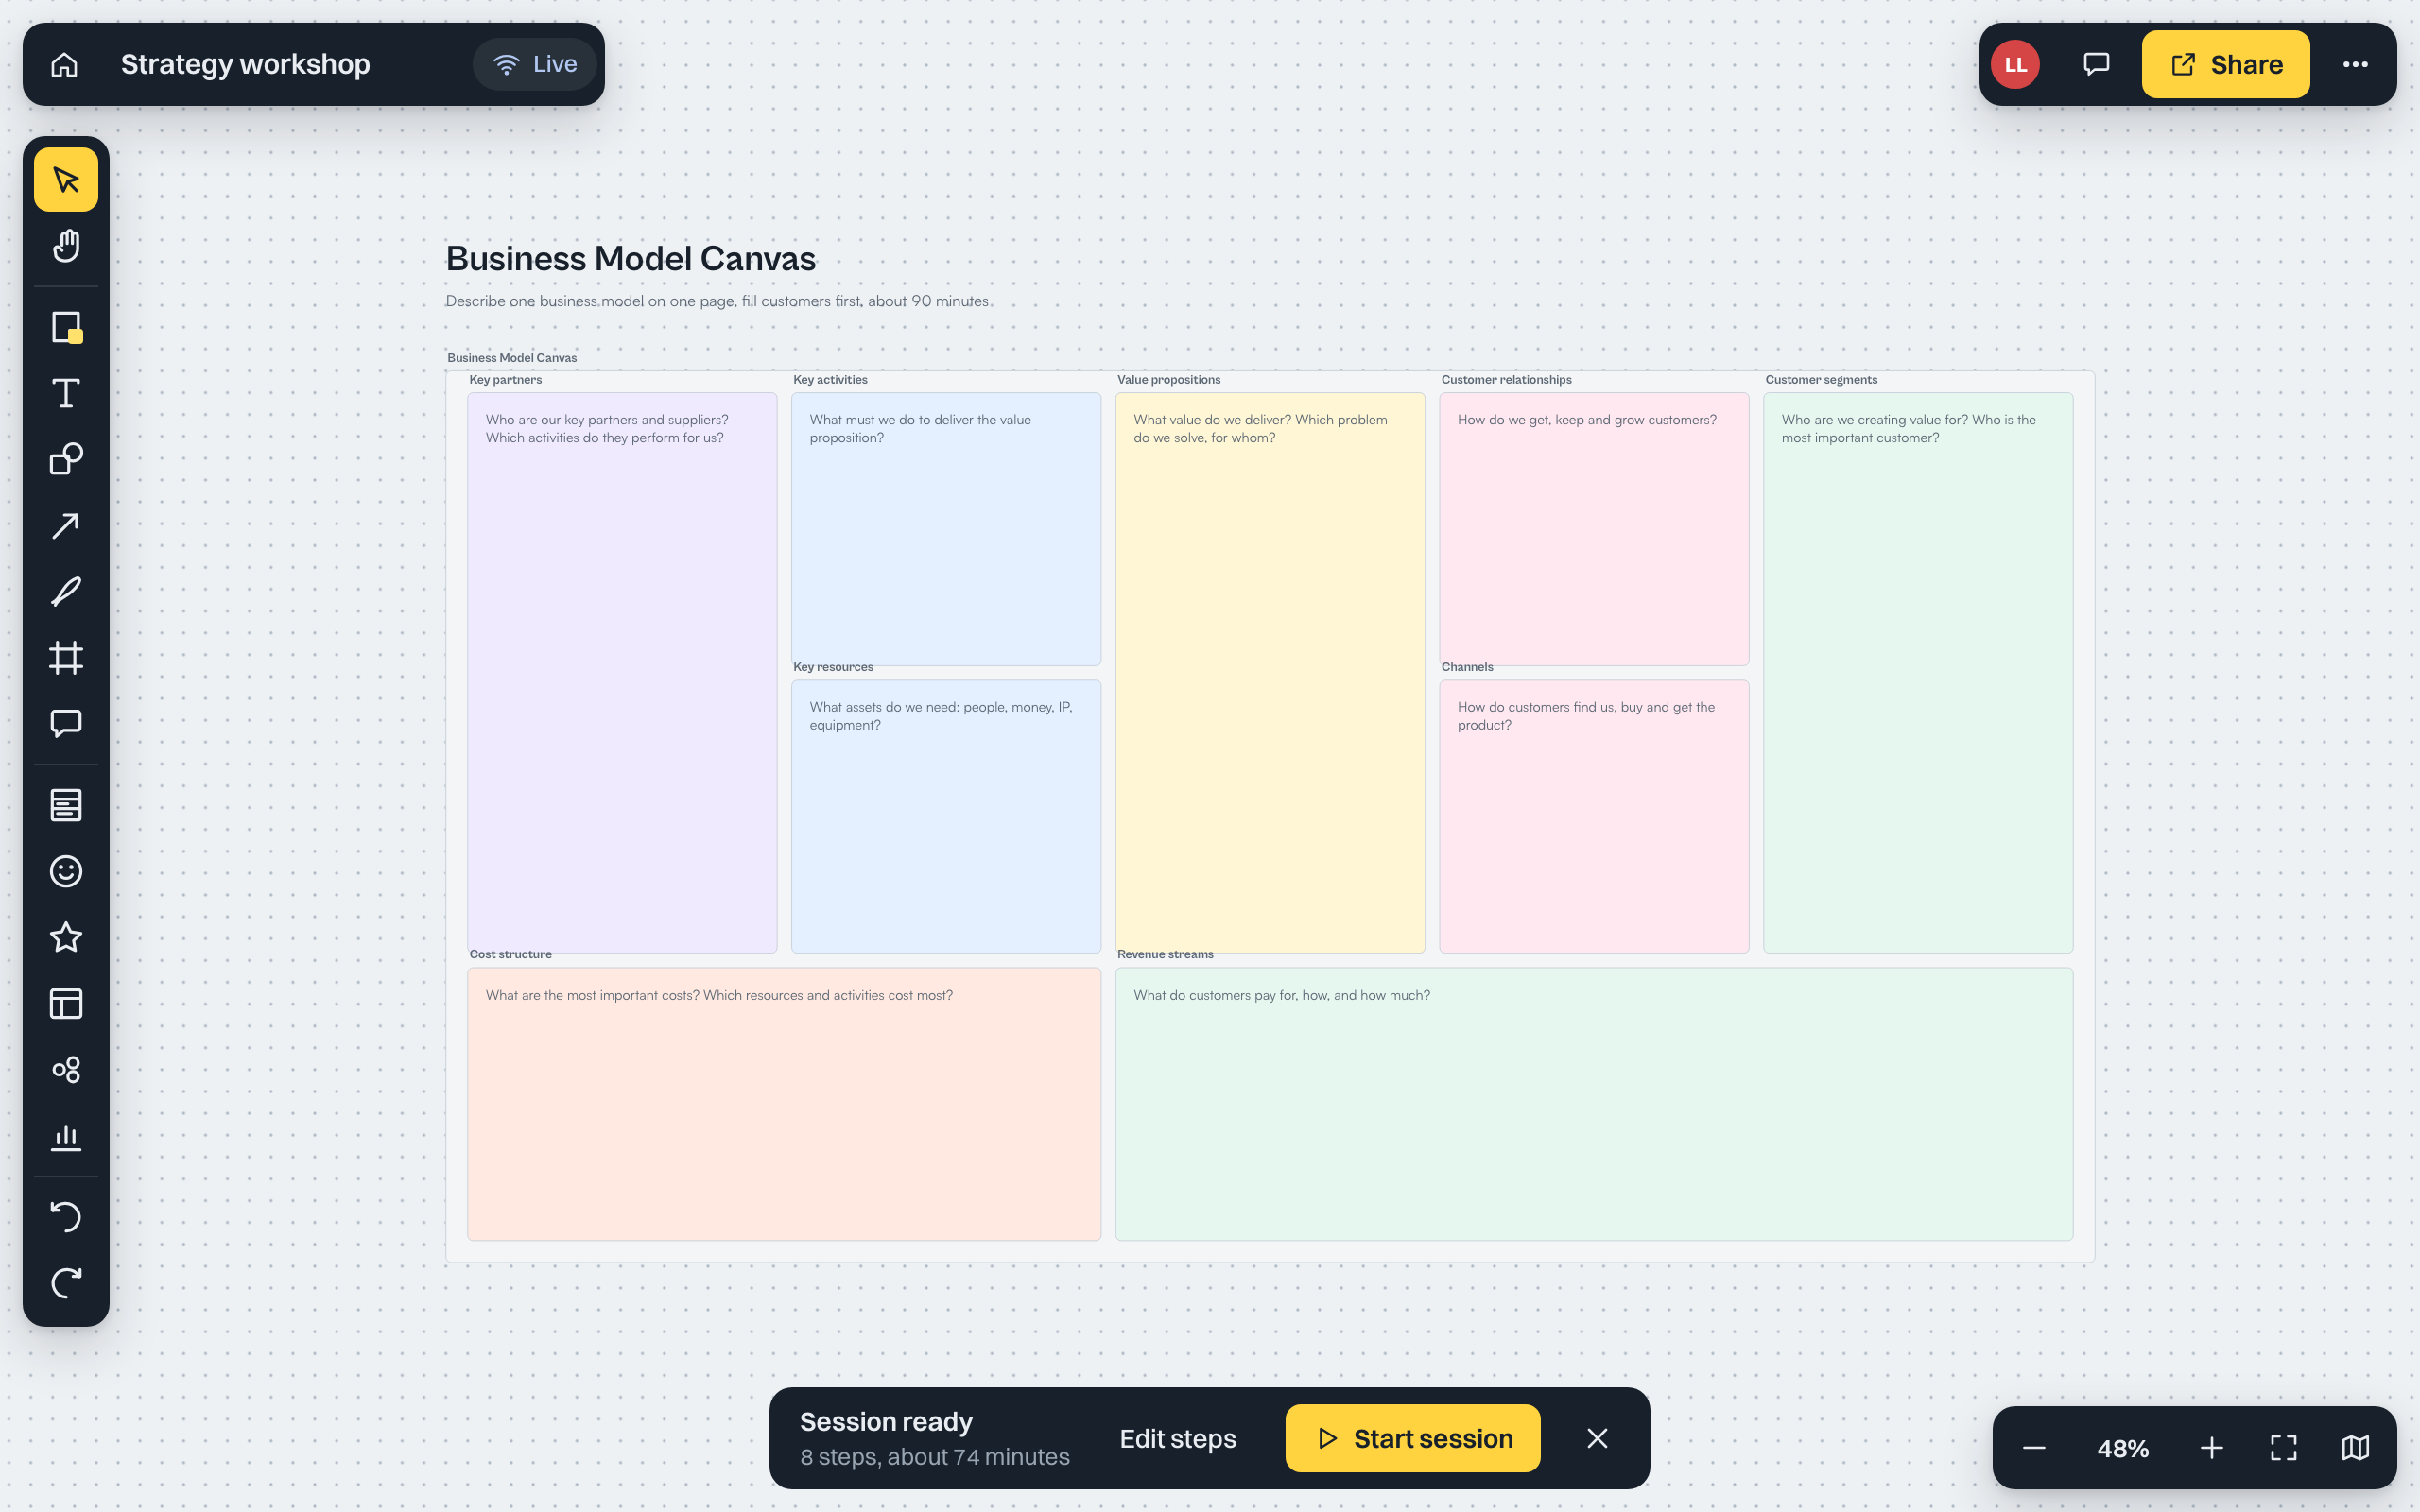
Task: Select the Text tool
Action: [x=66, y=394]
